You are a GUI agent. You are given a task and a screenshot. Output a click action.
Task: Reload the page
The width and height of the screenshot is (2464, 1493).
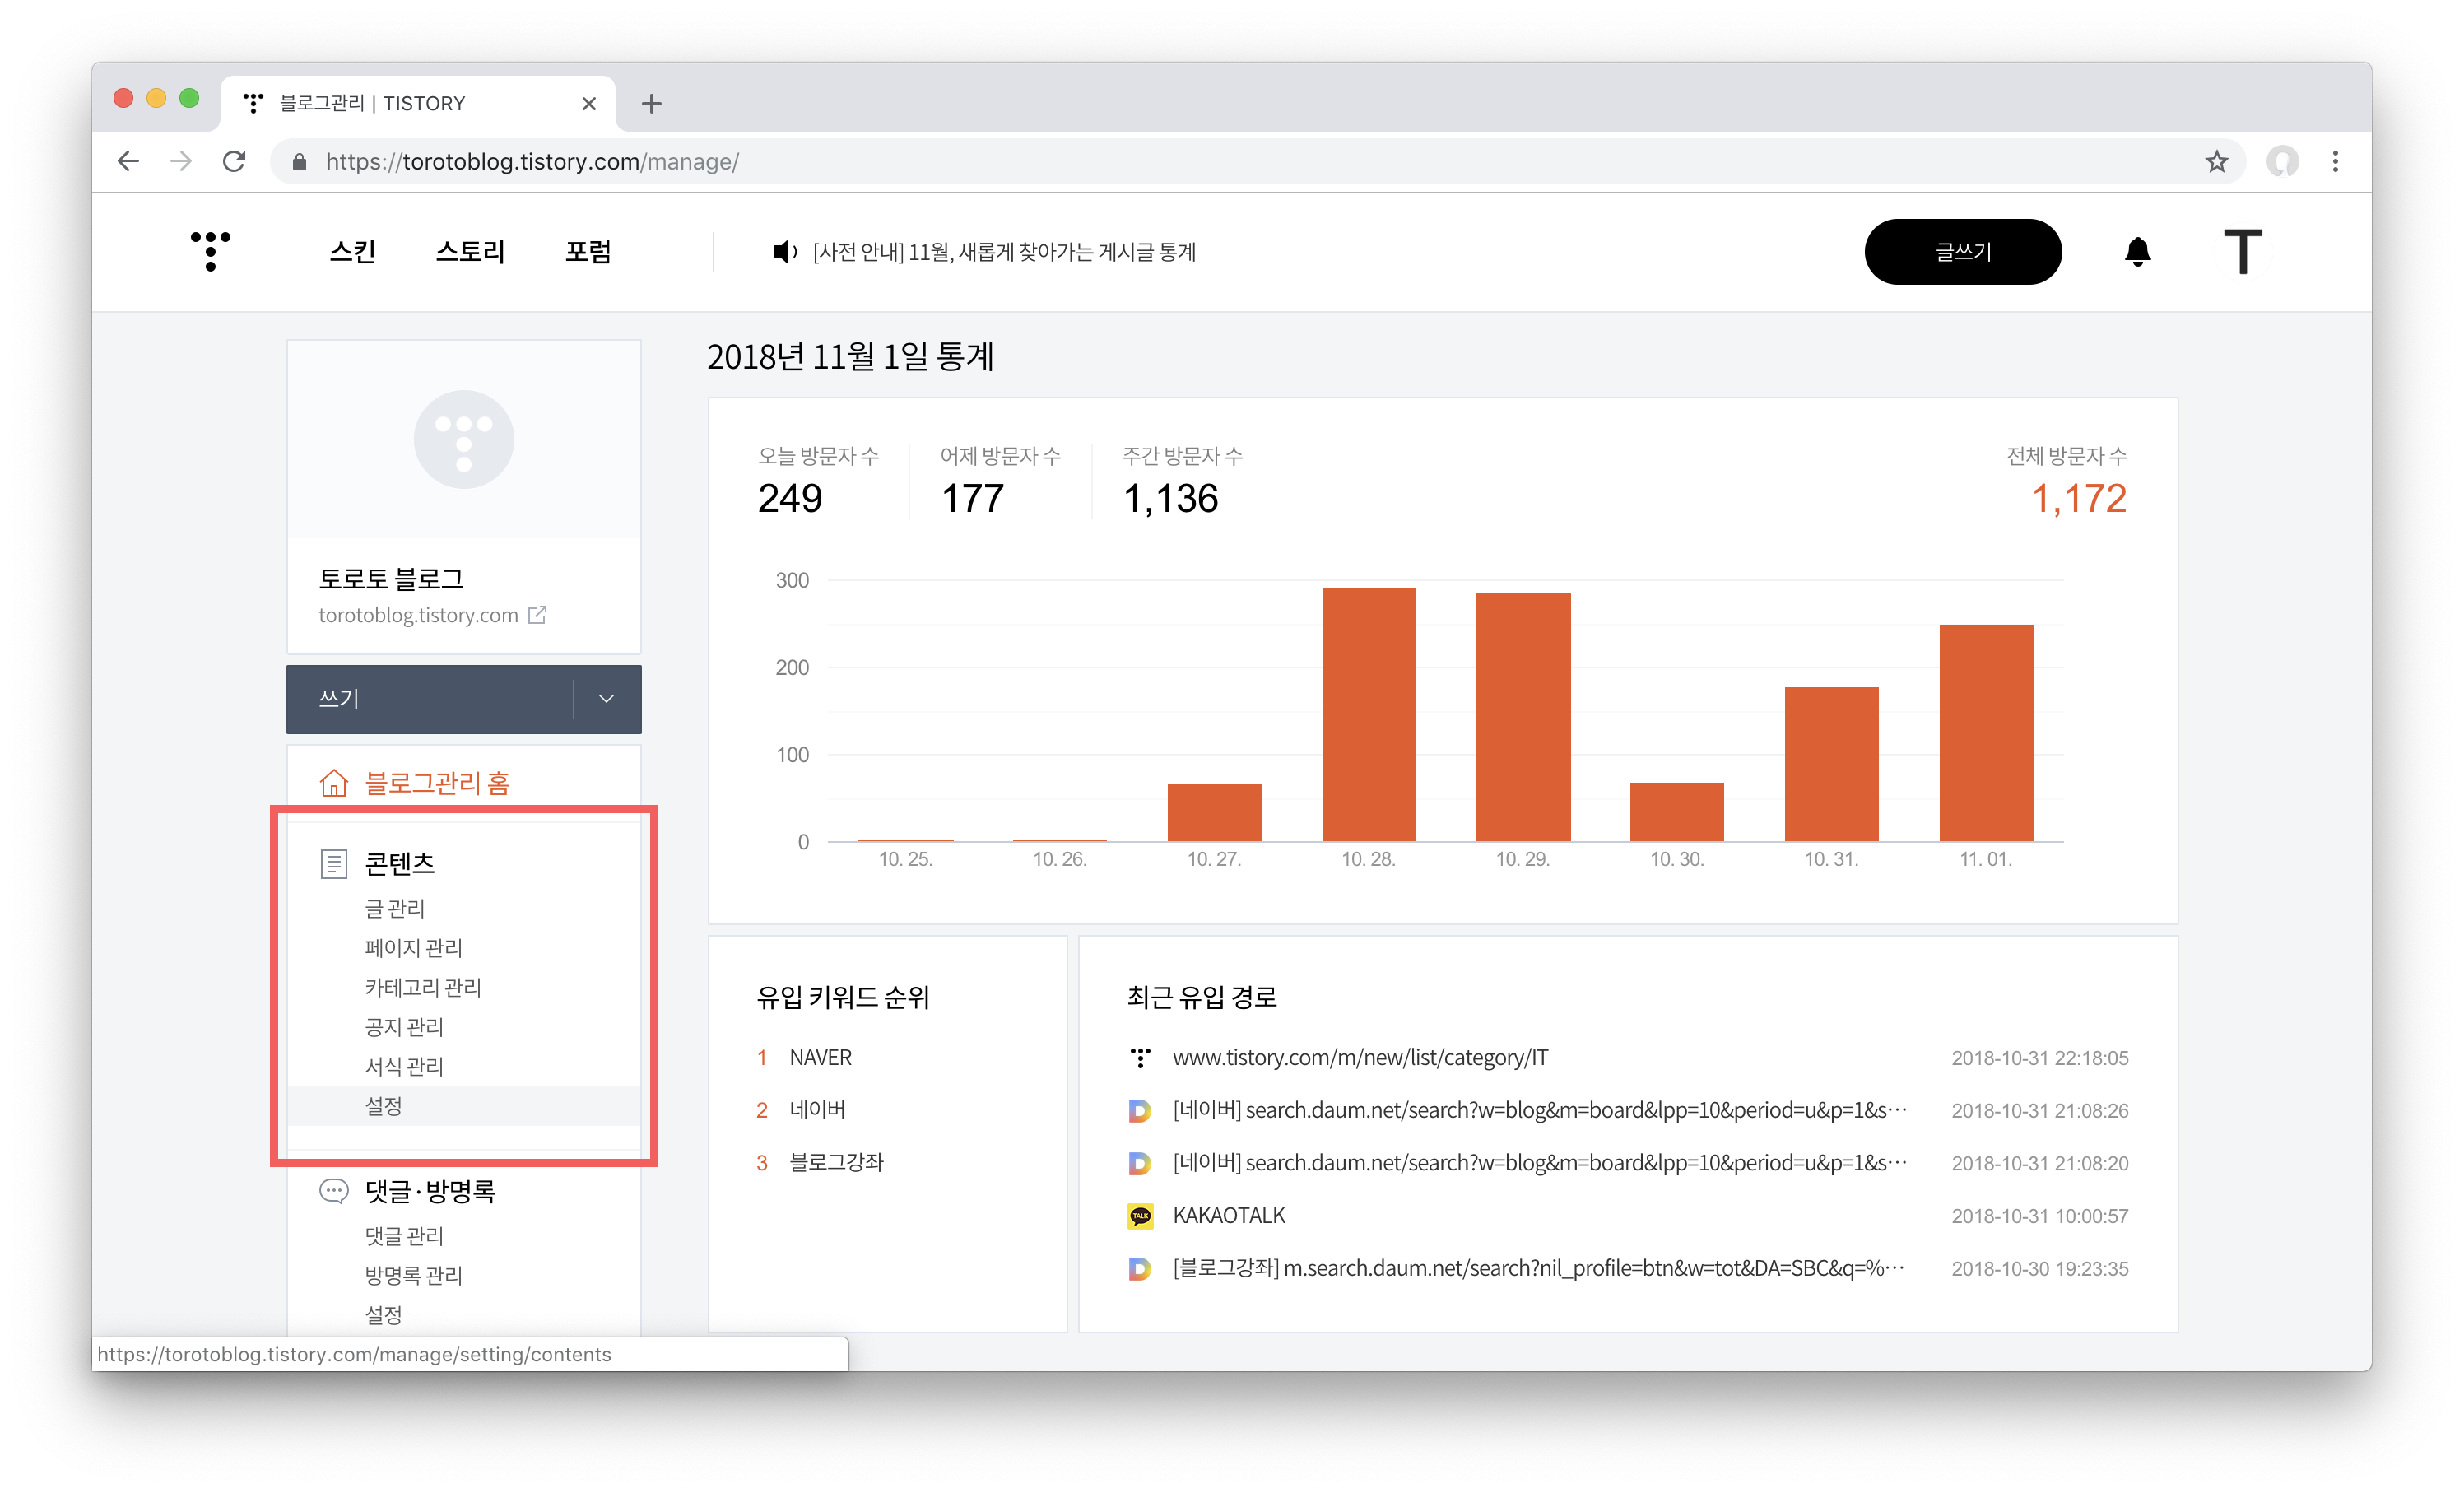coord(234,161)
